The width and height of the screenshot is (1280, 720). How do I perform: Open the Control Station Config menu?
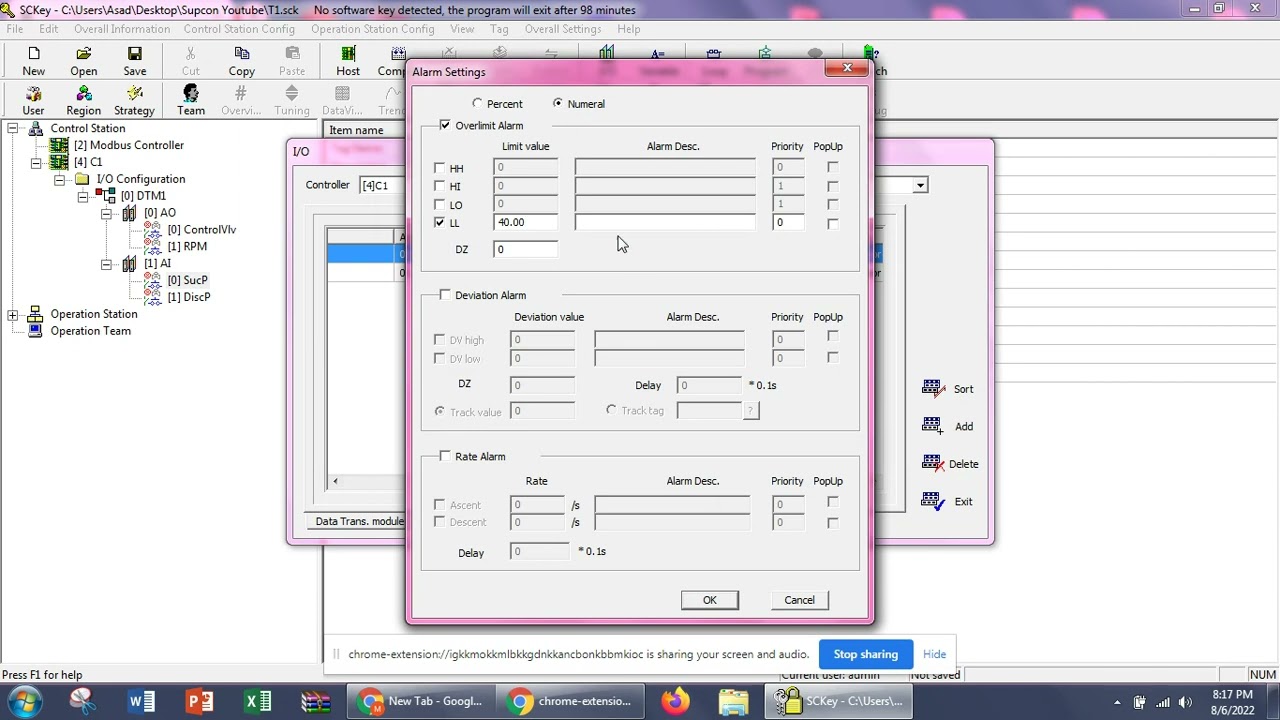click(239, 29)
